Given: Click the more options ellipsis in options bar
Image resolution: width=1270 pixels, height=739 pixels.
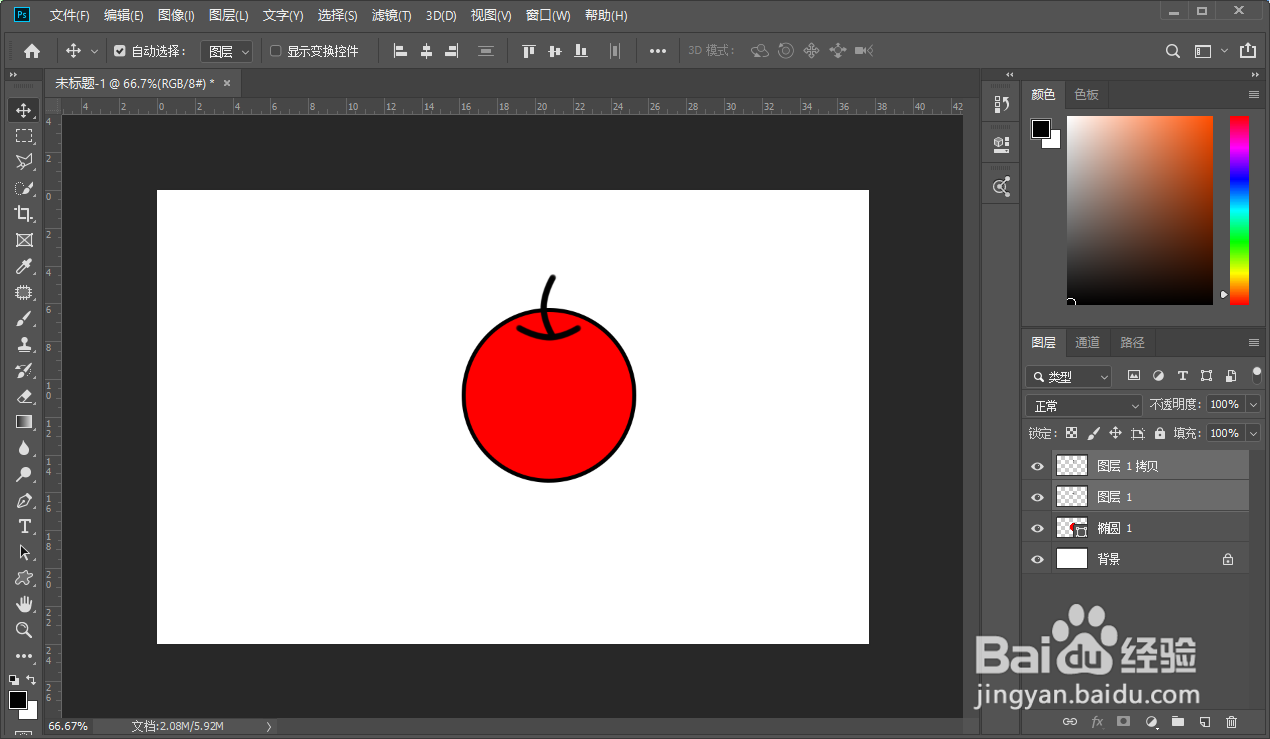Looking at the screenshot, I should pyautogui.click(x=657, y=51).
